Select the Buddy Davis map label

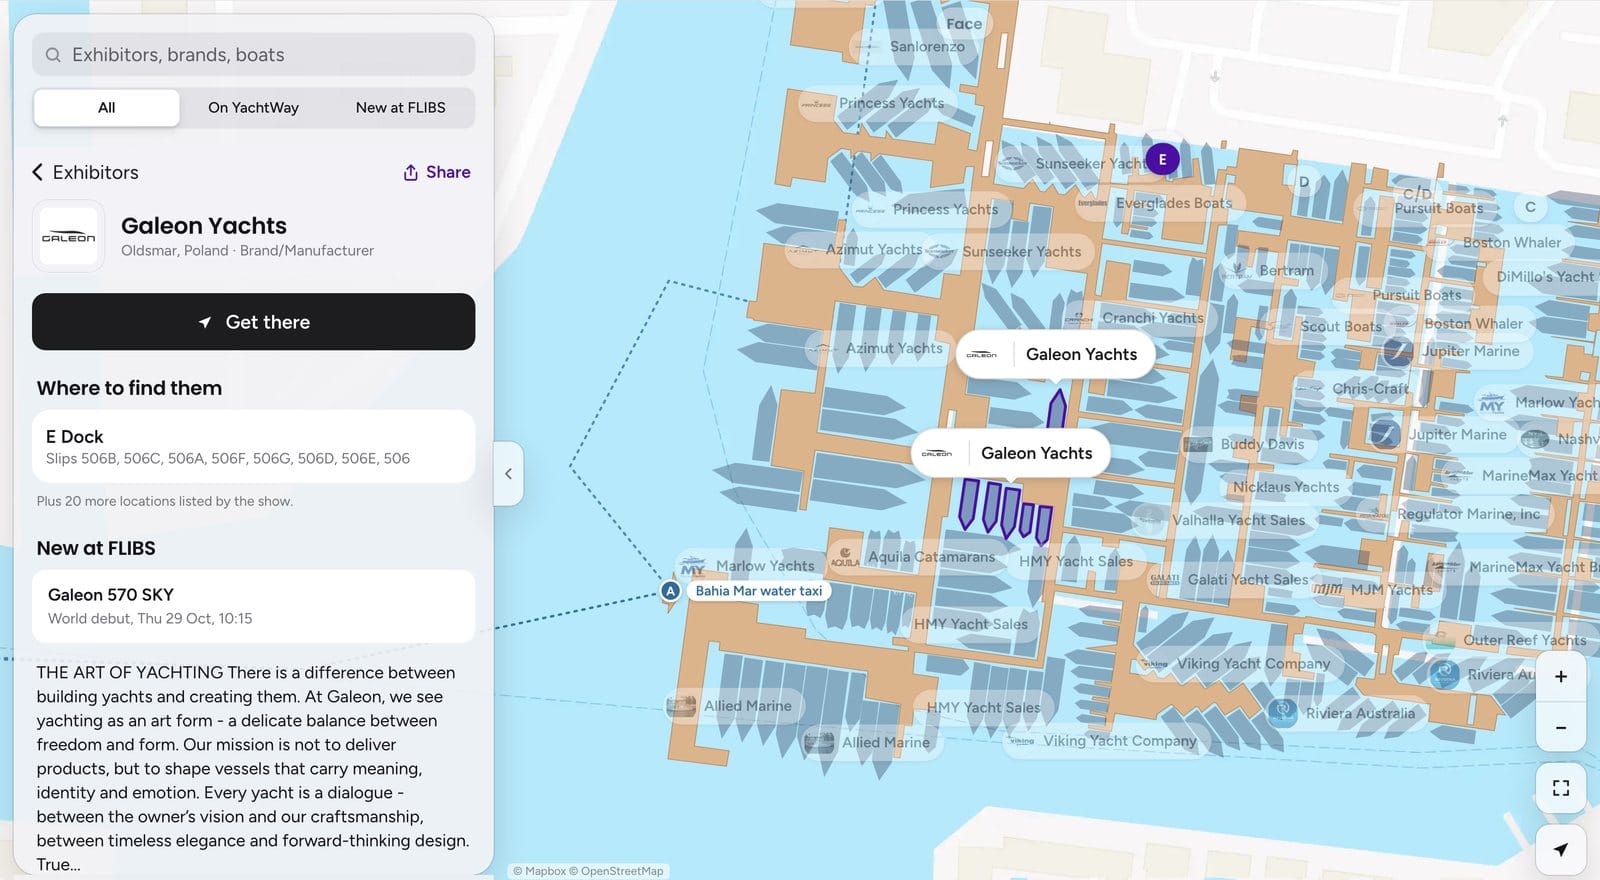pos(1247,444)
